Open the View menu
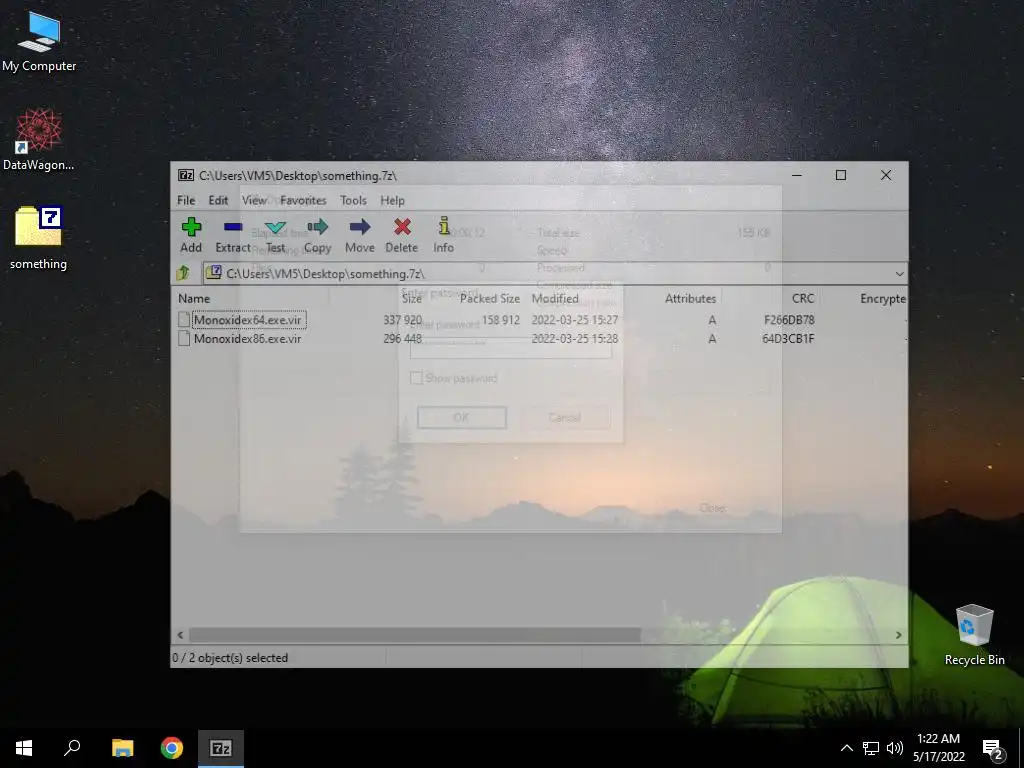This screenshot has height=768, width=1024. (254, 200)
